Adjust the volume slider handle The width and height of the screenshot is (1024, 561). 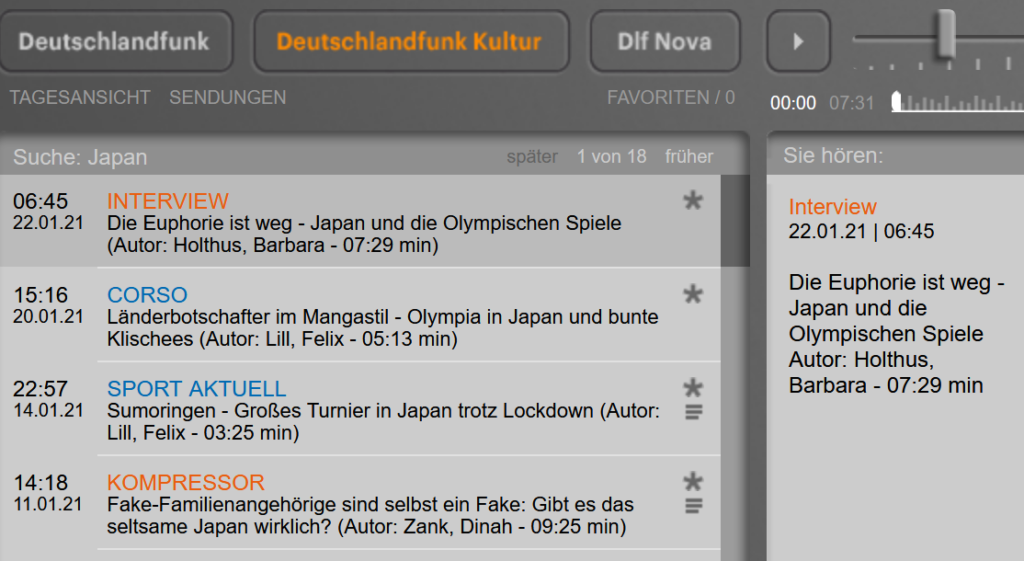point(945,34)
